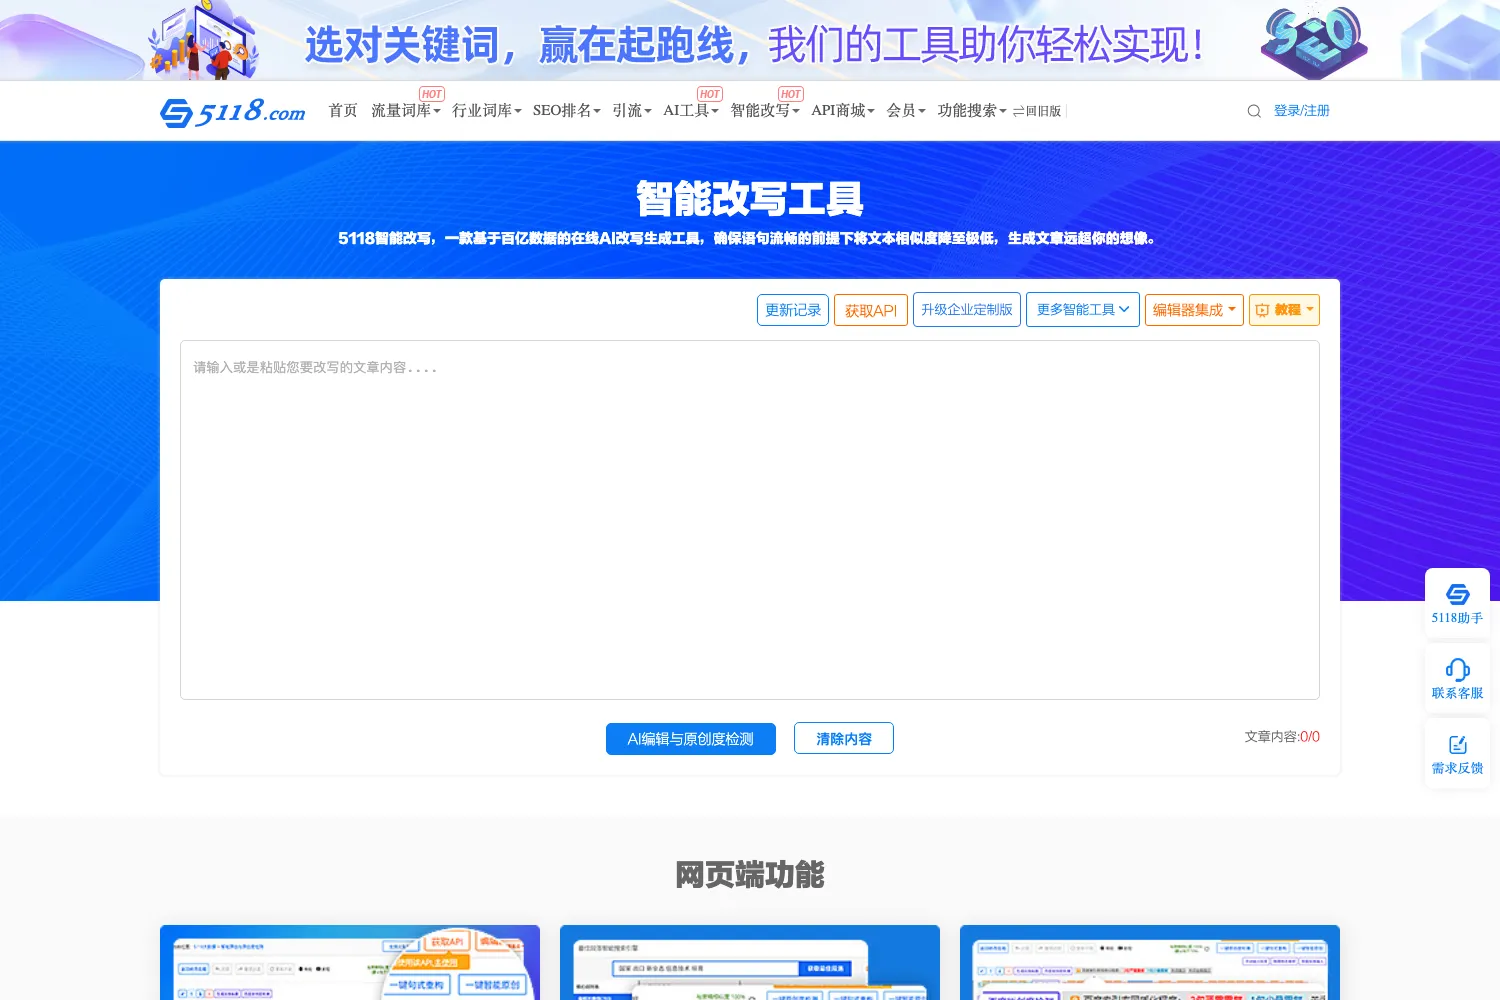Click the 网页端功能 section heading

point(750,875)
